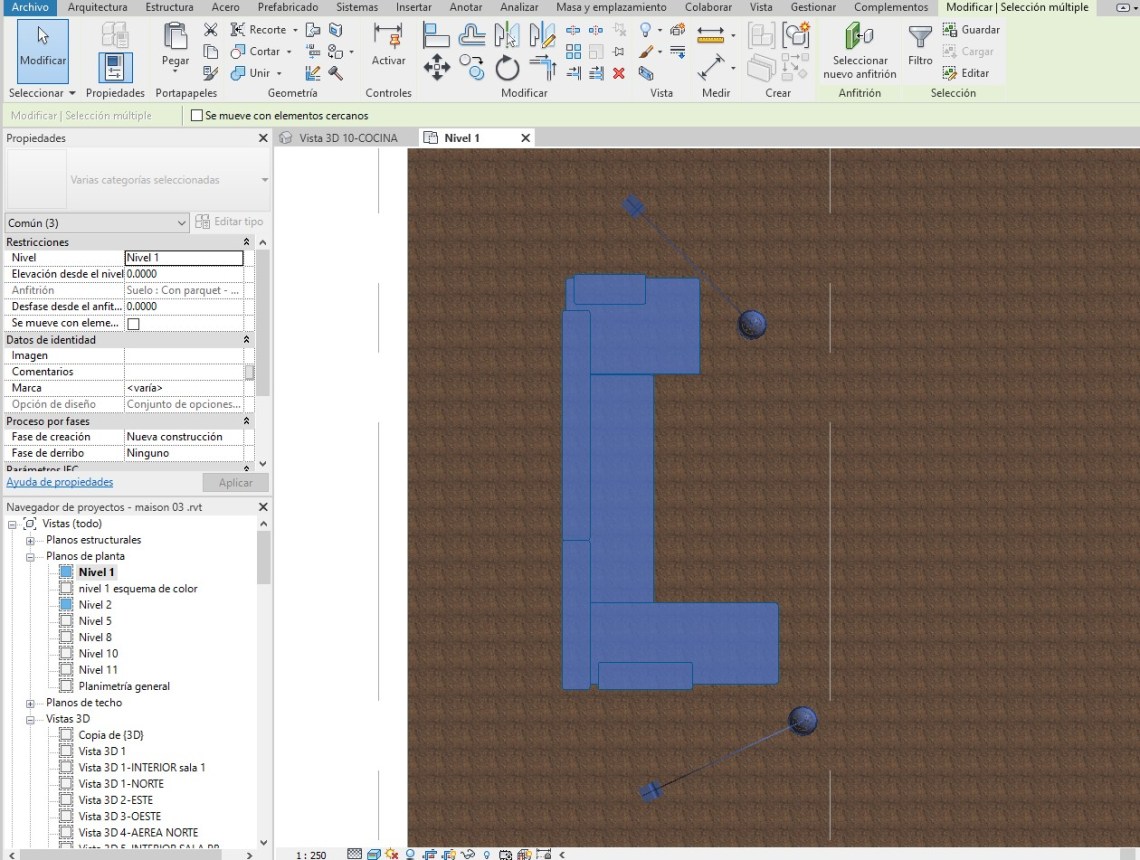Click the Ayuda de propiedades link
Viewport: 1140px width, 860px height.
click(59, 482)
